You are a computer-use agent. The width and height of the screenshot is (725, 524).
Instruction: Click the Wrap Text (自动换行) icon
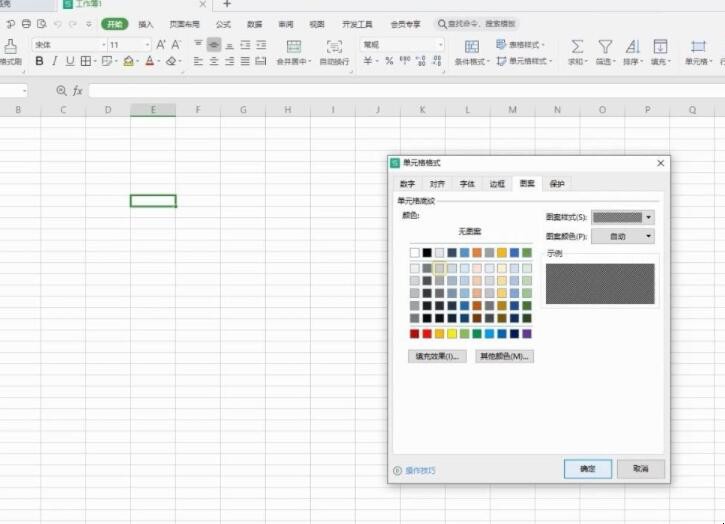click(x=334, y=47)
